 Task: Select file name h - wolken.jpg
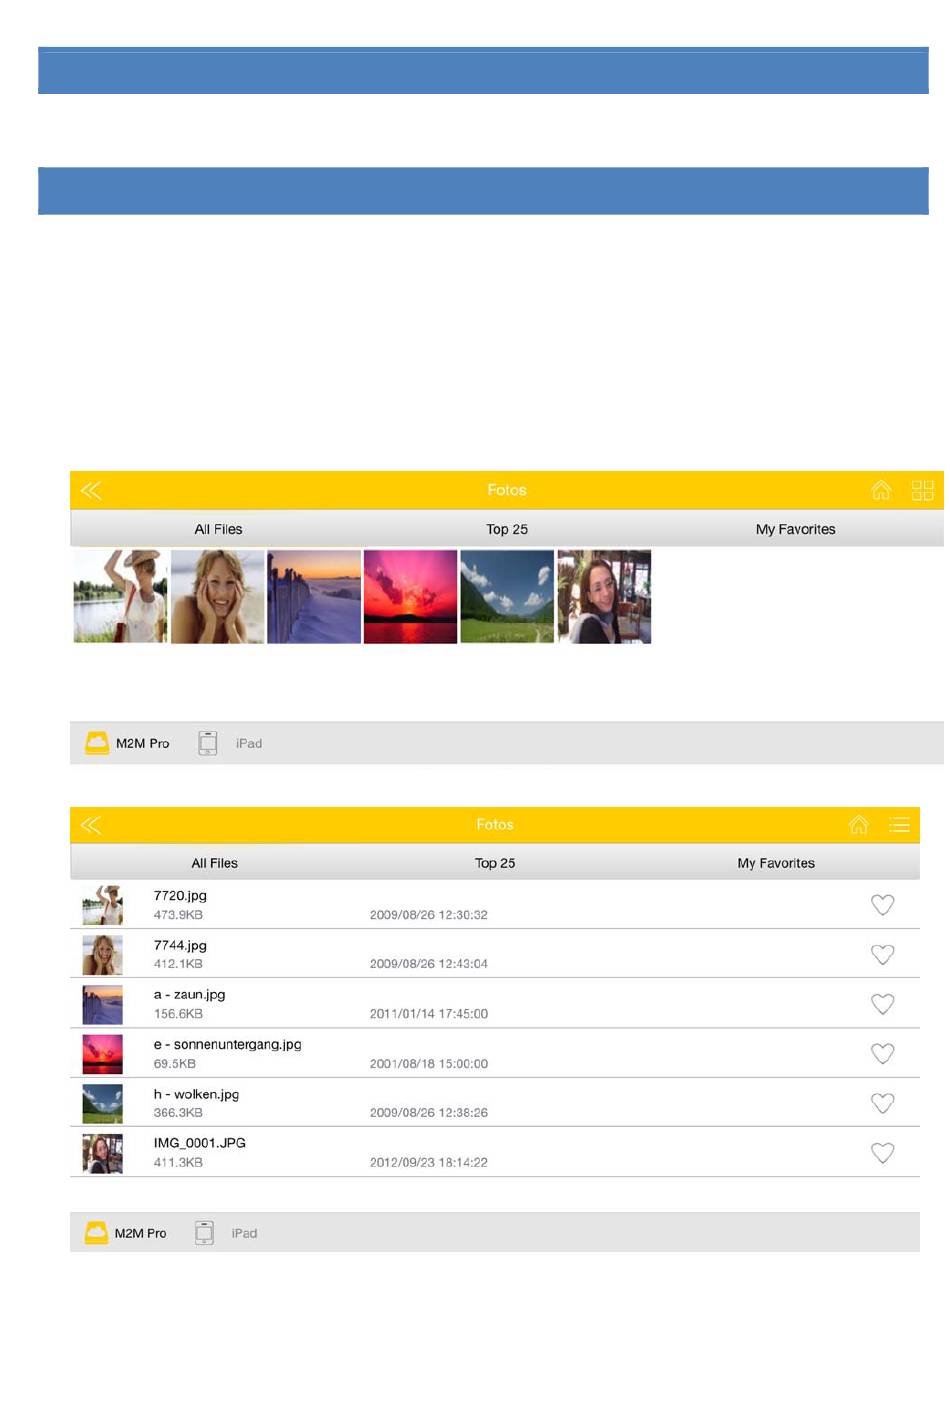coord(196,1094)
